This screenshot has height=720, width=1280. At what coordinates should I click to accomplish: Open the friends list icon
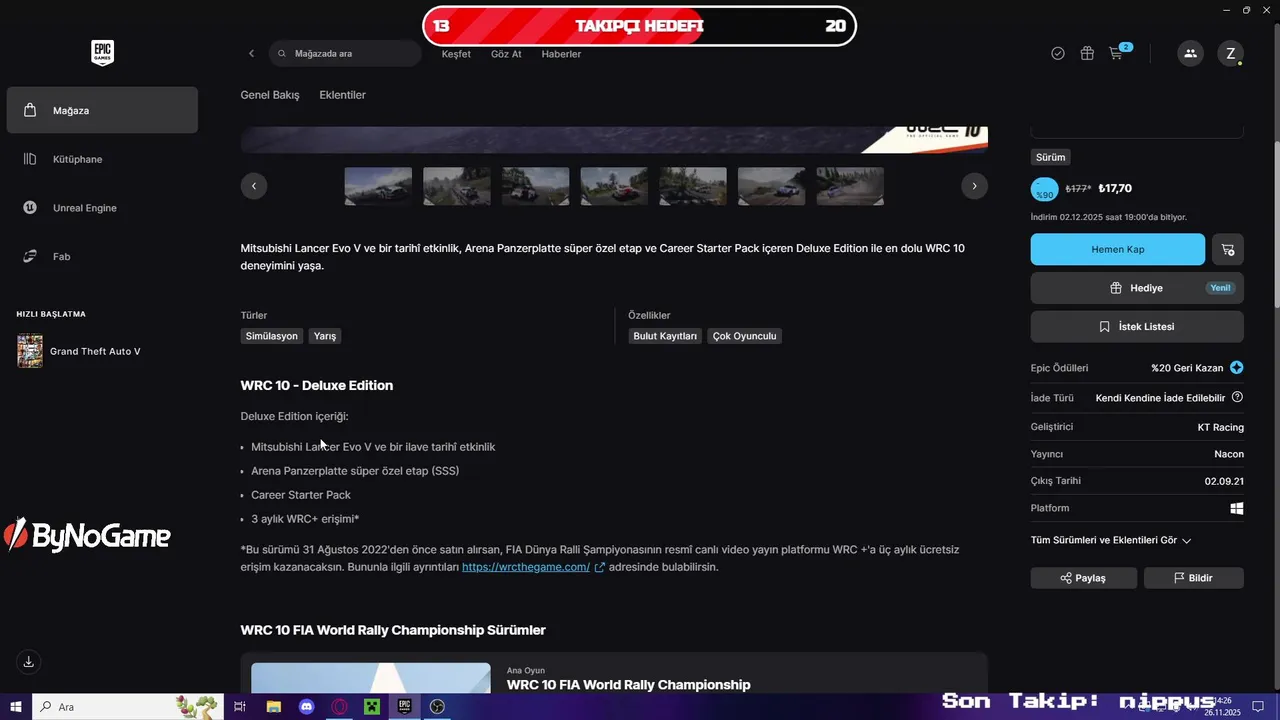pos(1190,53)
